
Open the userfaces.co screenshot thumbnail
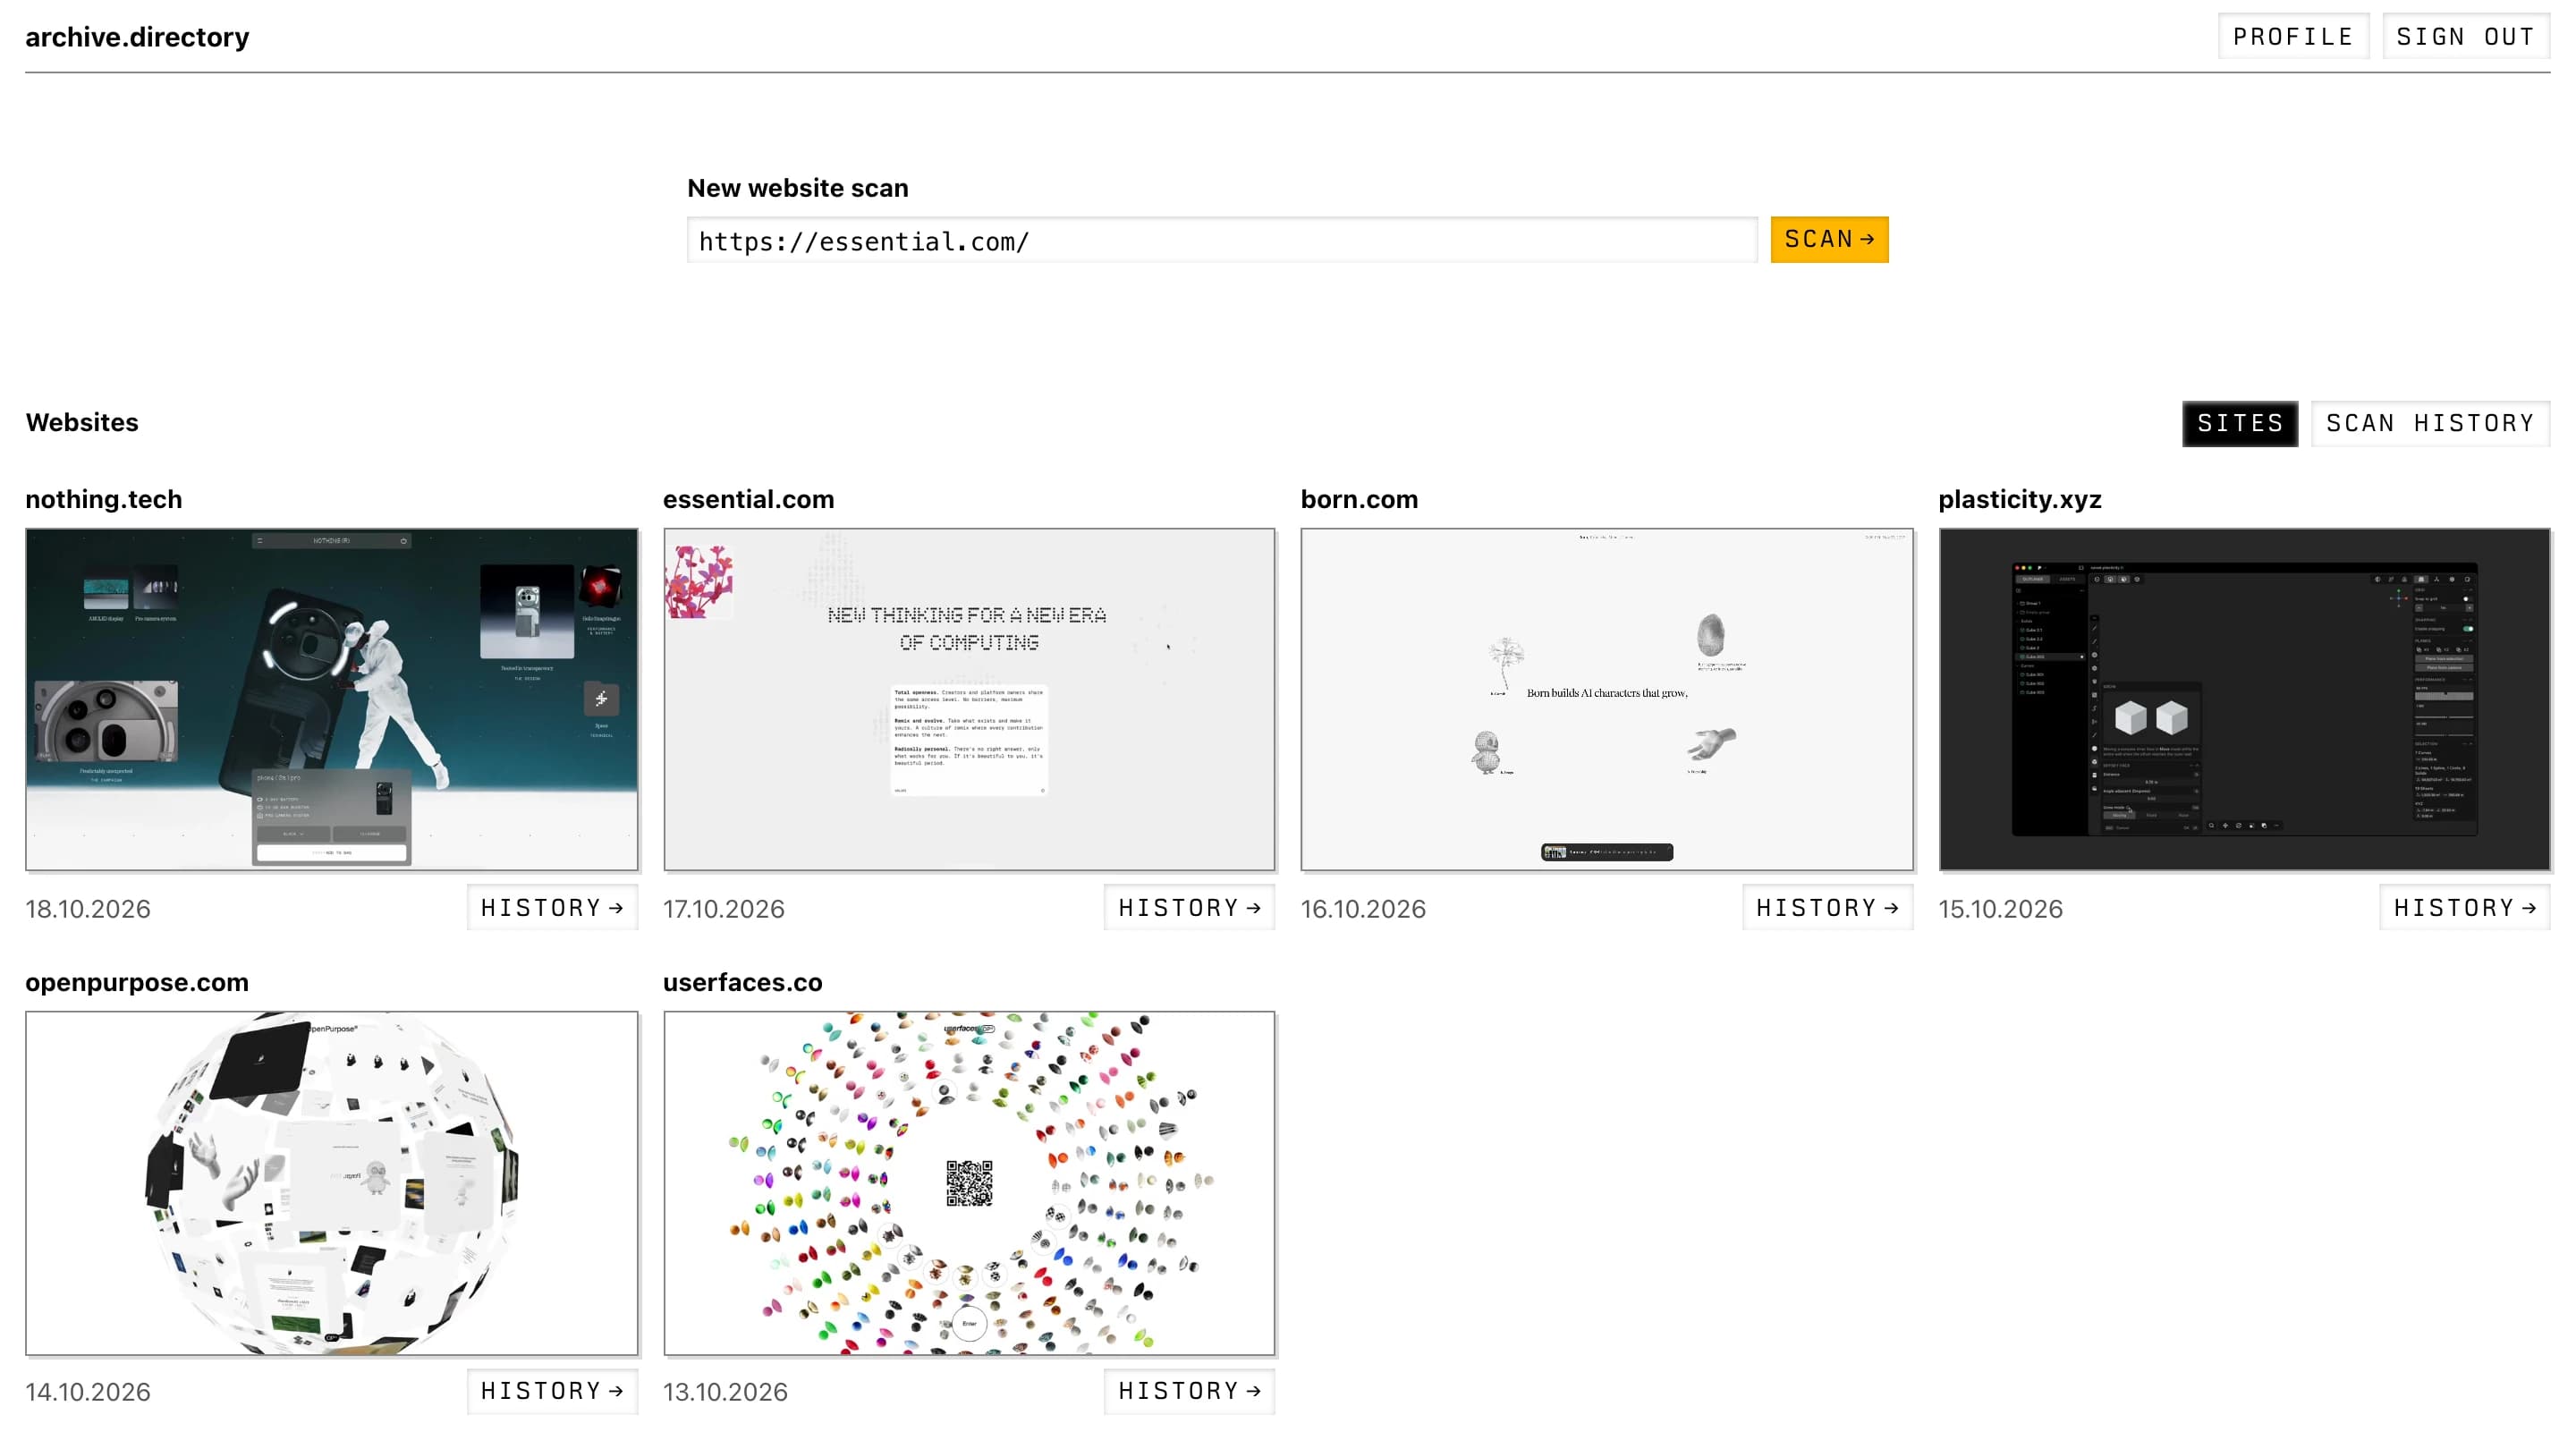click(x=969, y=1183)
